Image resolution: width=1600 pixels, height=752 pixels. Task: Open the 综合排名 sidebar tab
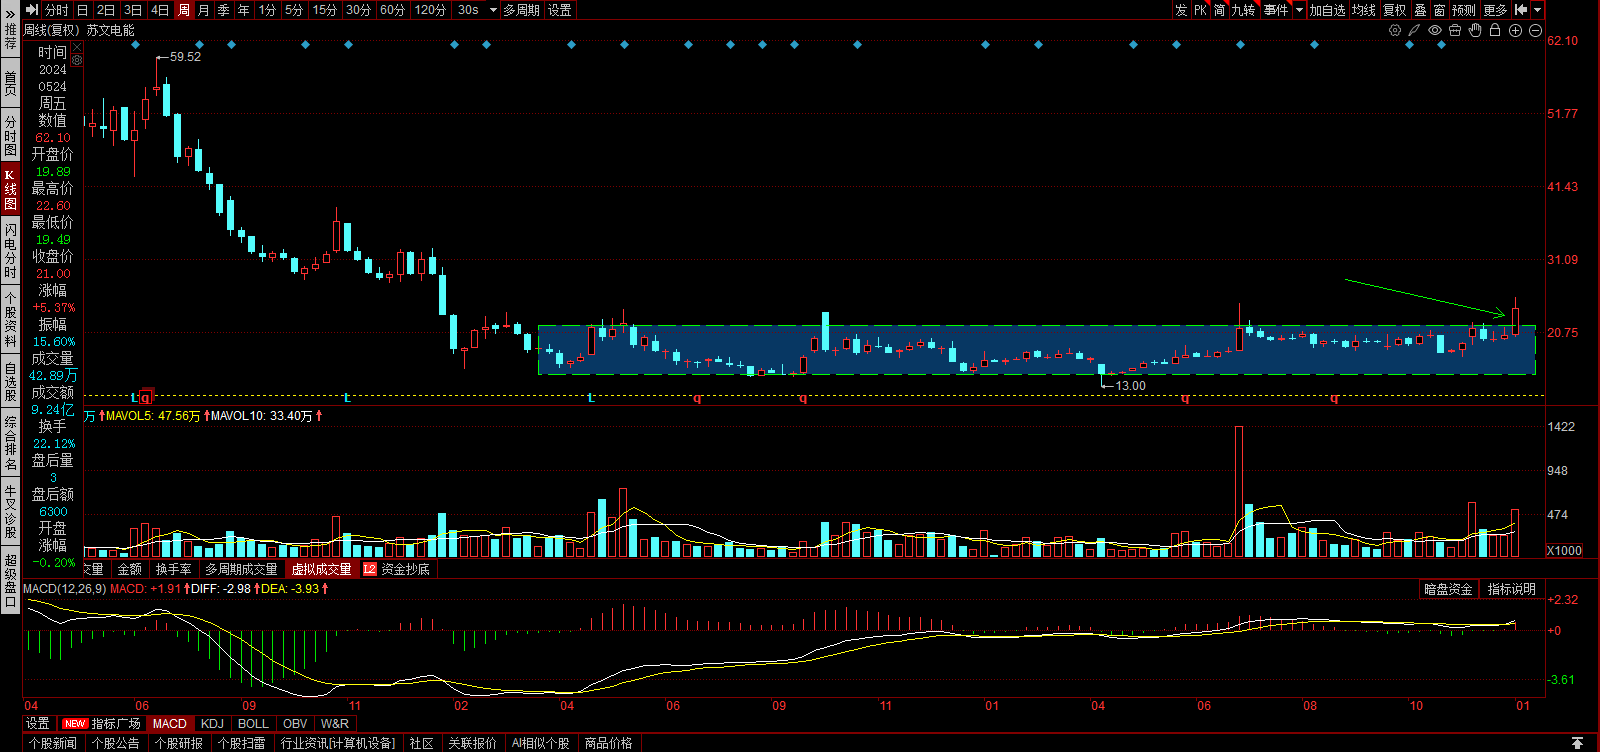[x=10, y=444]
